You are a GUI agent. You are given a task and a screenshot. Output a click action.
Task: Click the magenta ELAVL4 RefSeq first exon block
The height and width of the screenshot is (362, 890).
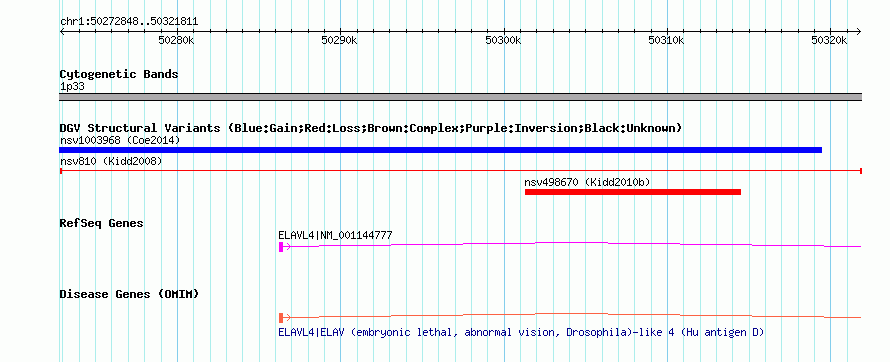(281, 246)
